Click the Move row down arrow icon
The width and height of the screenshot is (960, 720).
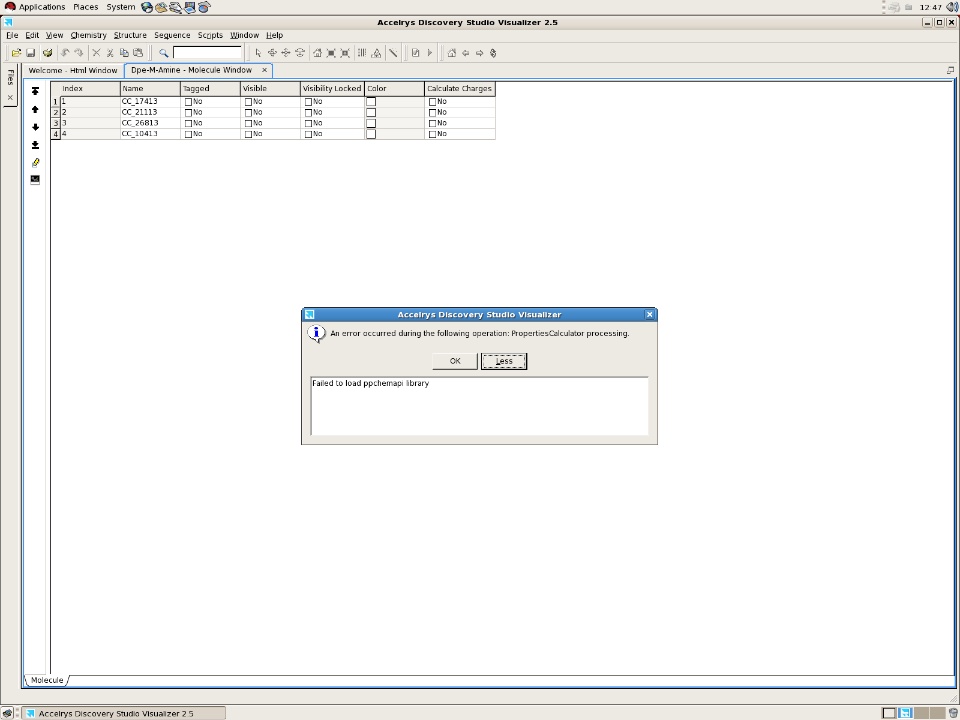[36, 127]
